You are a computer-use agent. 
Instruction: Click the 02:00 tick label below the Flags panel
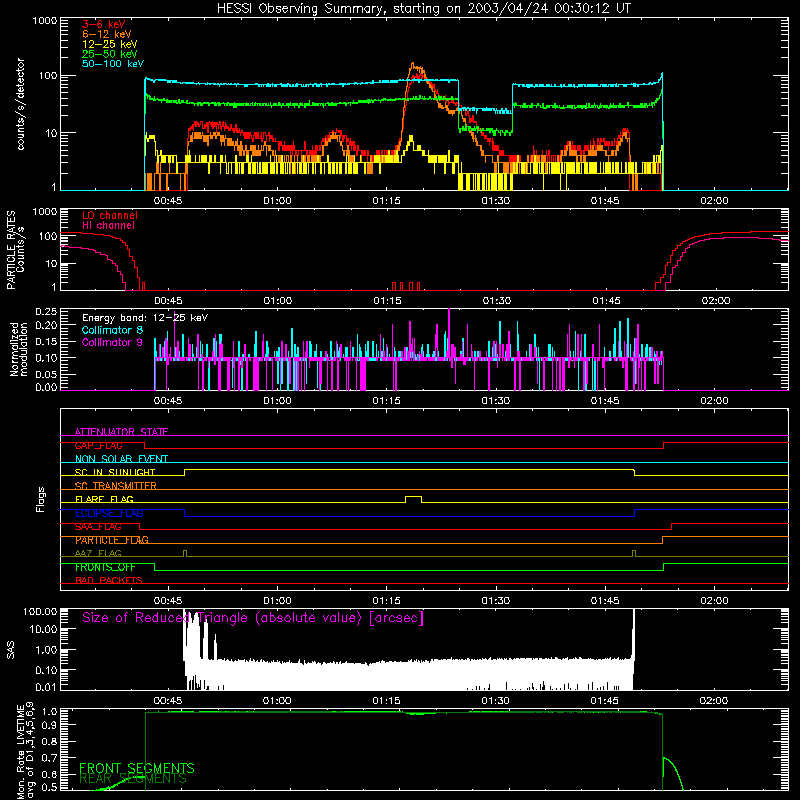[714, 600]
